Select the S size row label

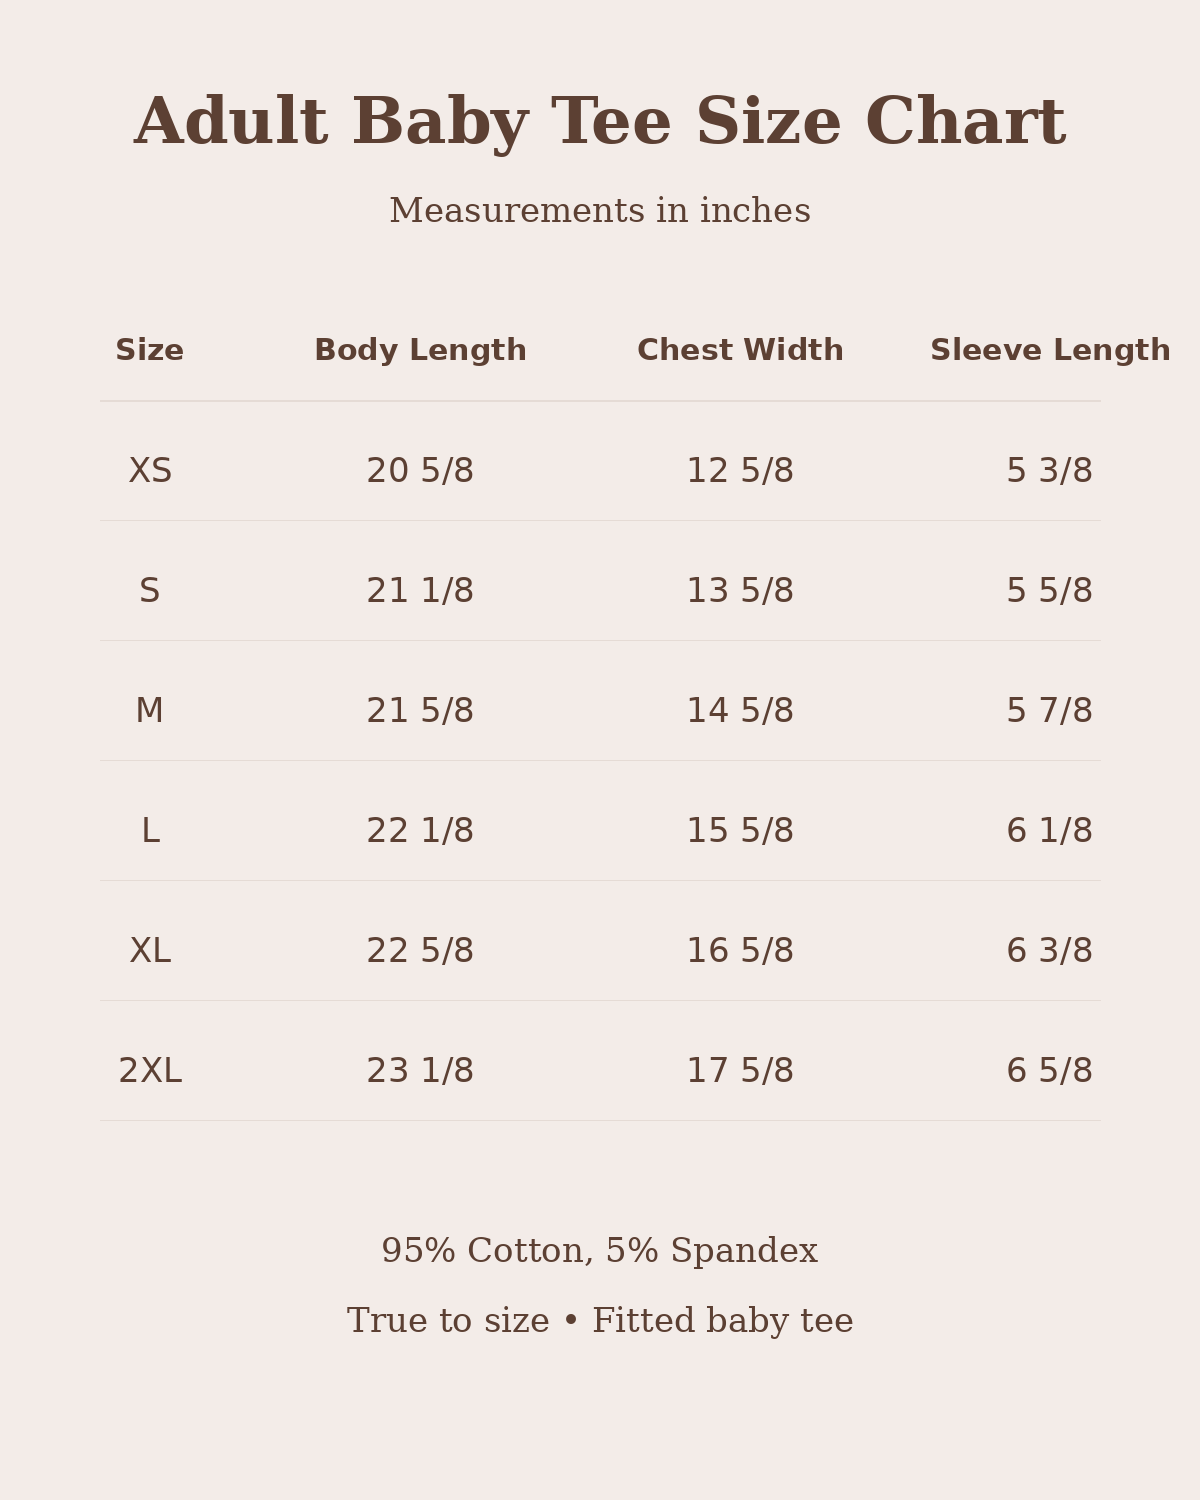150,591
